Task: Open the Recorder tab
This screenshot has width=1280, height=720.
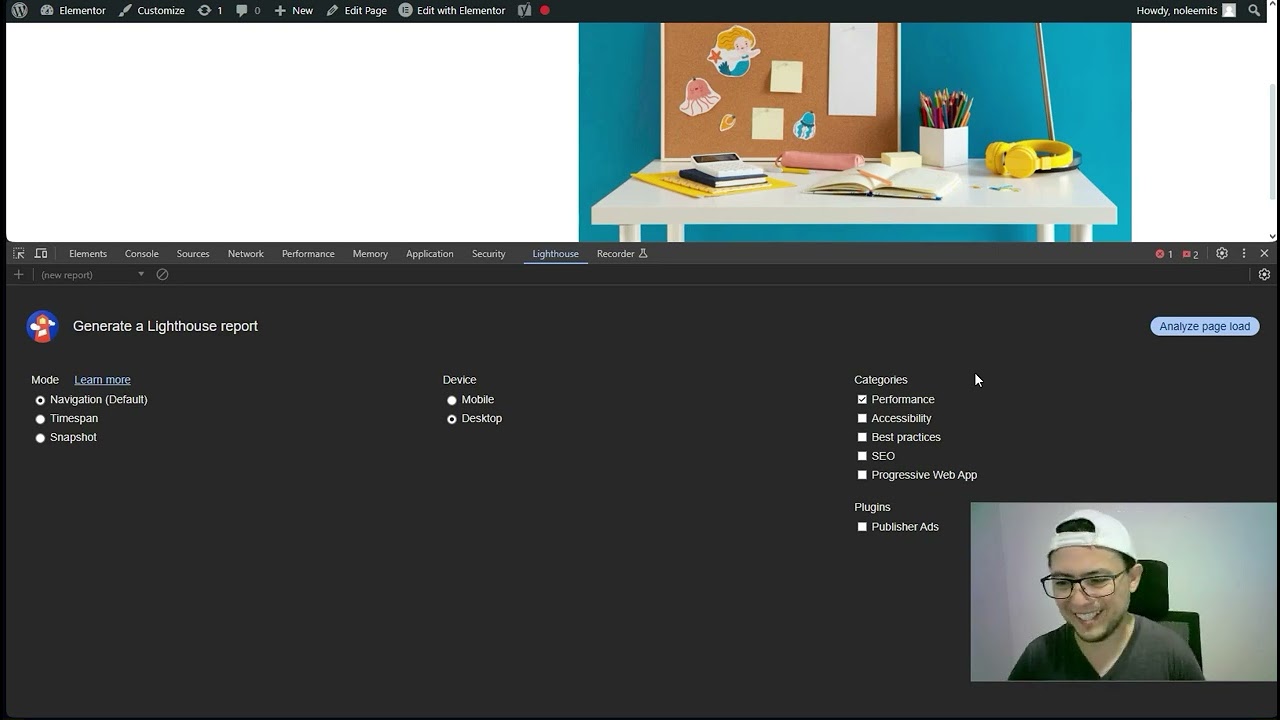Action: click(622, 254)
